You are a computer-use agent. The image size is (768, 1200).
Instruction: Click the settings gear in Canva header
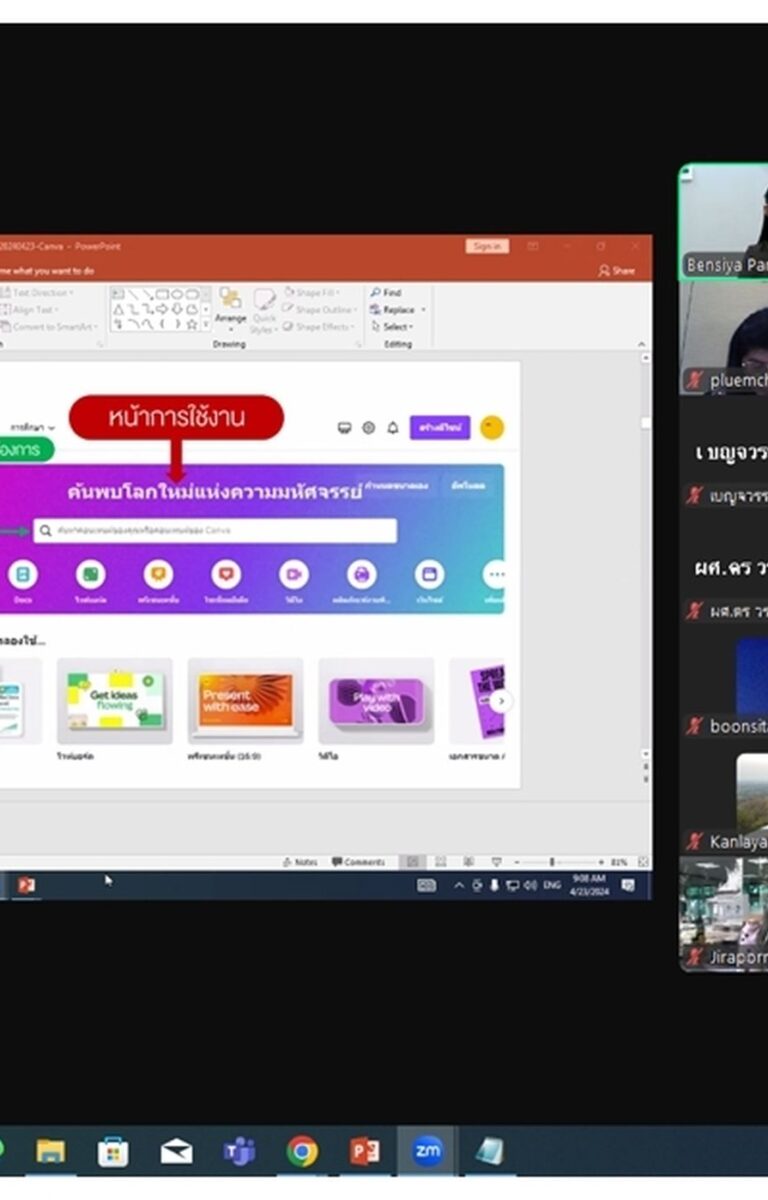coord(368,428)
